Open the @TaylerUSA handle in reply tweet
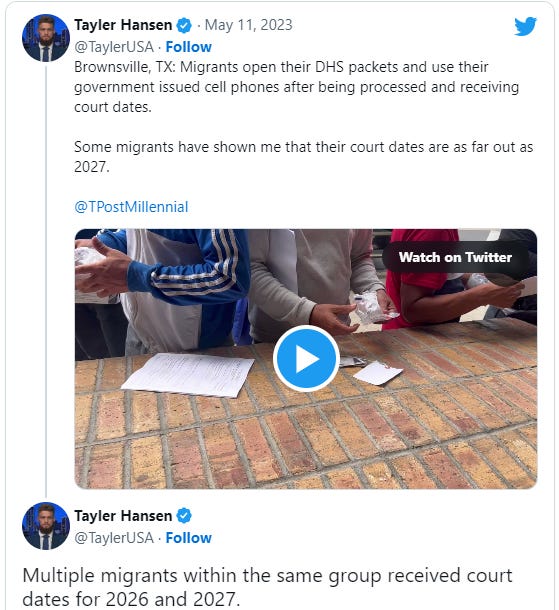 click(x=114, y=538)
